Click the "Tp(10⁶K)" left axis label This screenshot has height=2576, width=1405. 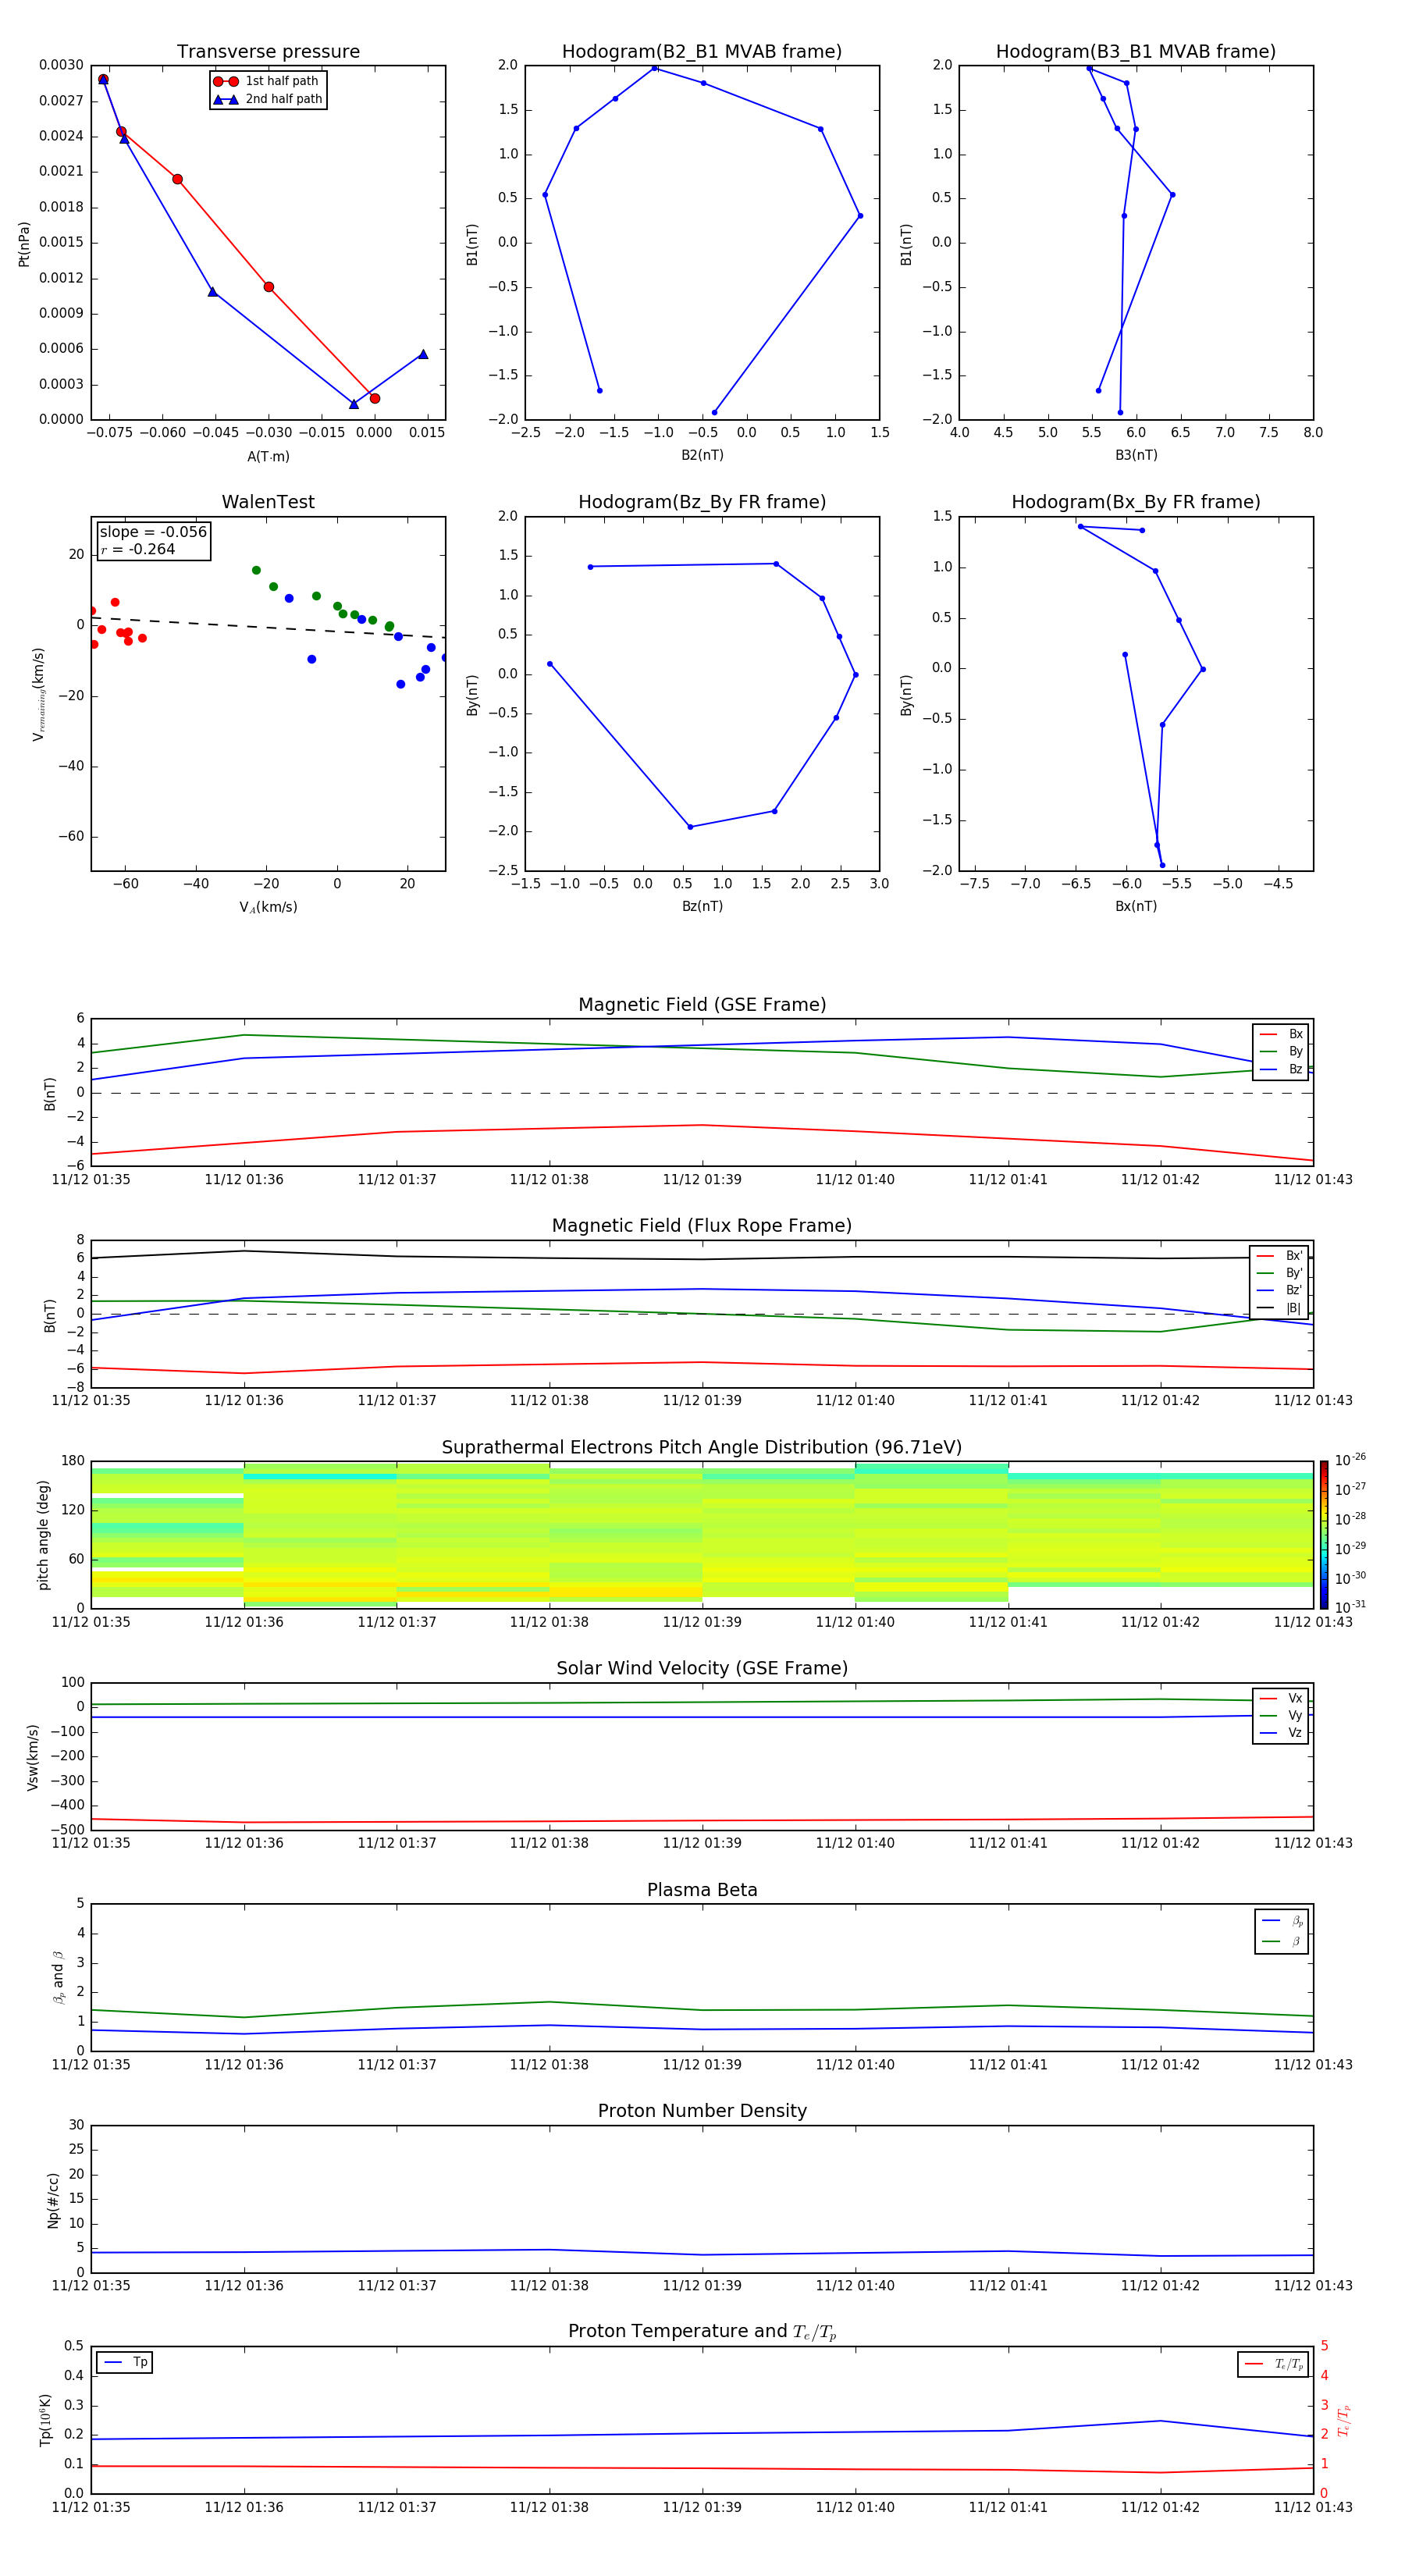click(45, 2420)
